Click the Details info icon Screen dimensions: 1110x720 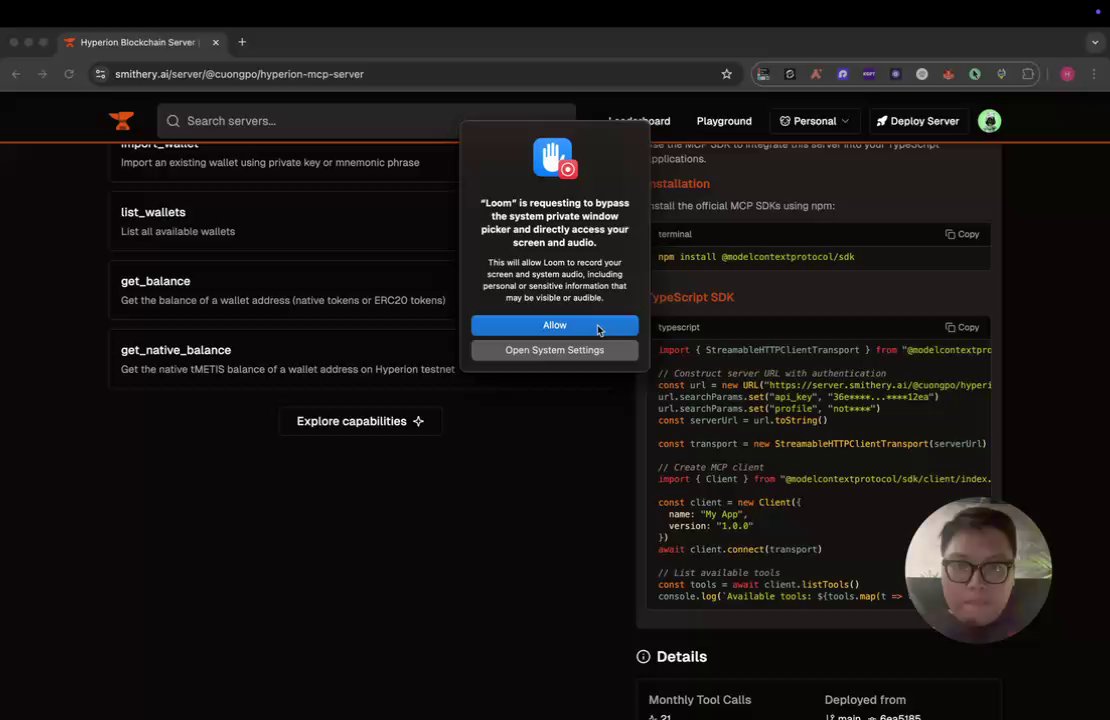tap(643, 657)
